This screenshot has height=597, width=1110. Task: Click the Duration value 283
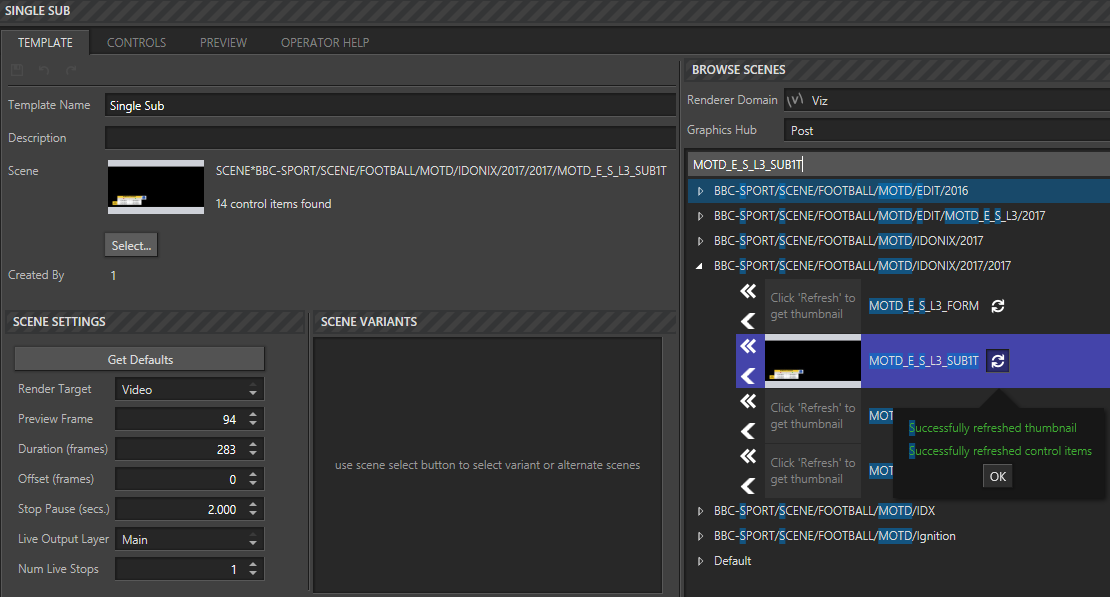tap(227, 450)
